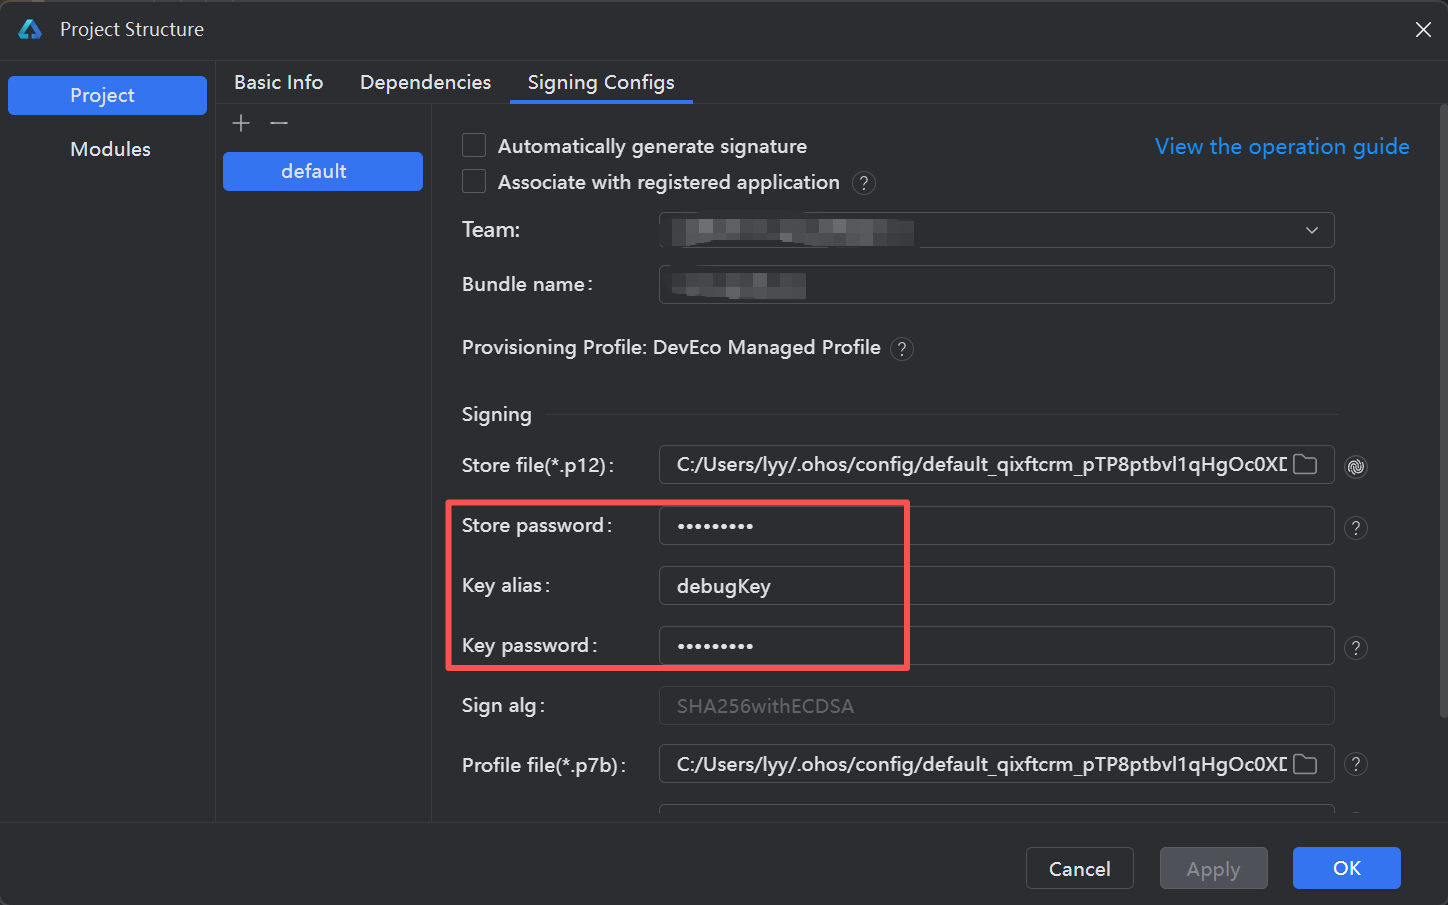Click help icon next to Key password

1356,648
